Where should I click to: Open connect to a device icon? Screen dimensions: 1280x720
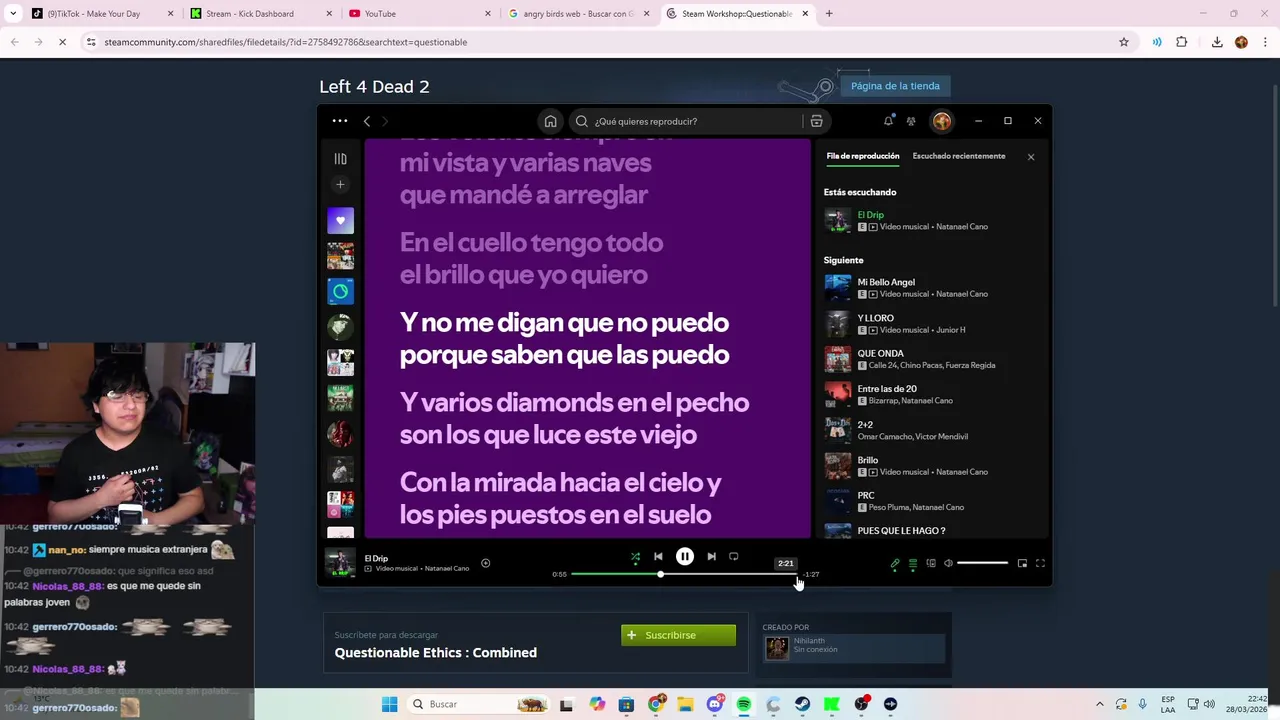tap(931, 563)
